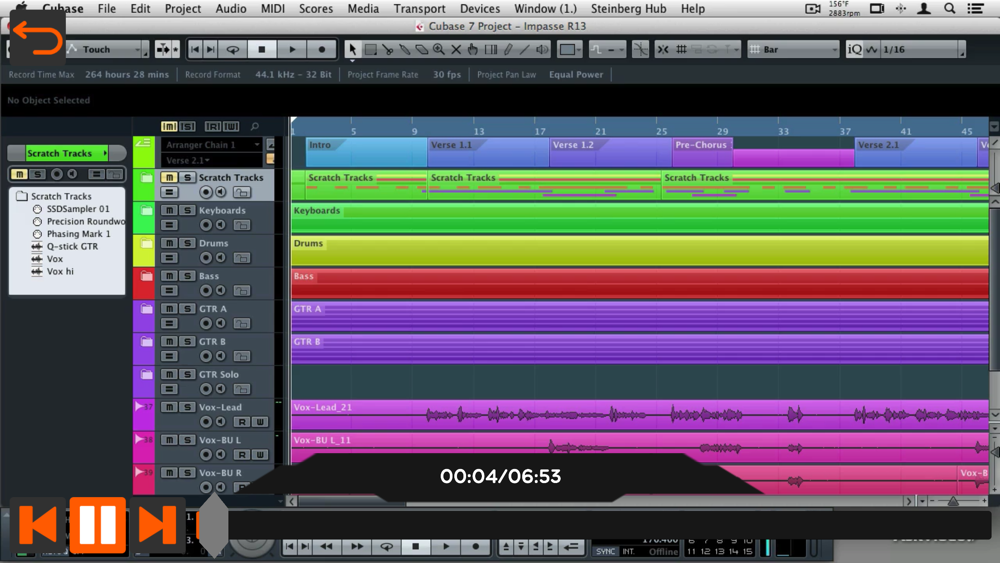Open auto-scroll settings dropdown
The image size is (1000, 563).
click(x=175, y=49)
